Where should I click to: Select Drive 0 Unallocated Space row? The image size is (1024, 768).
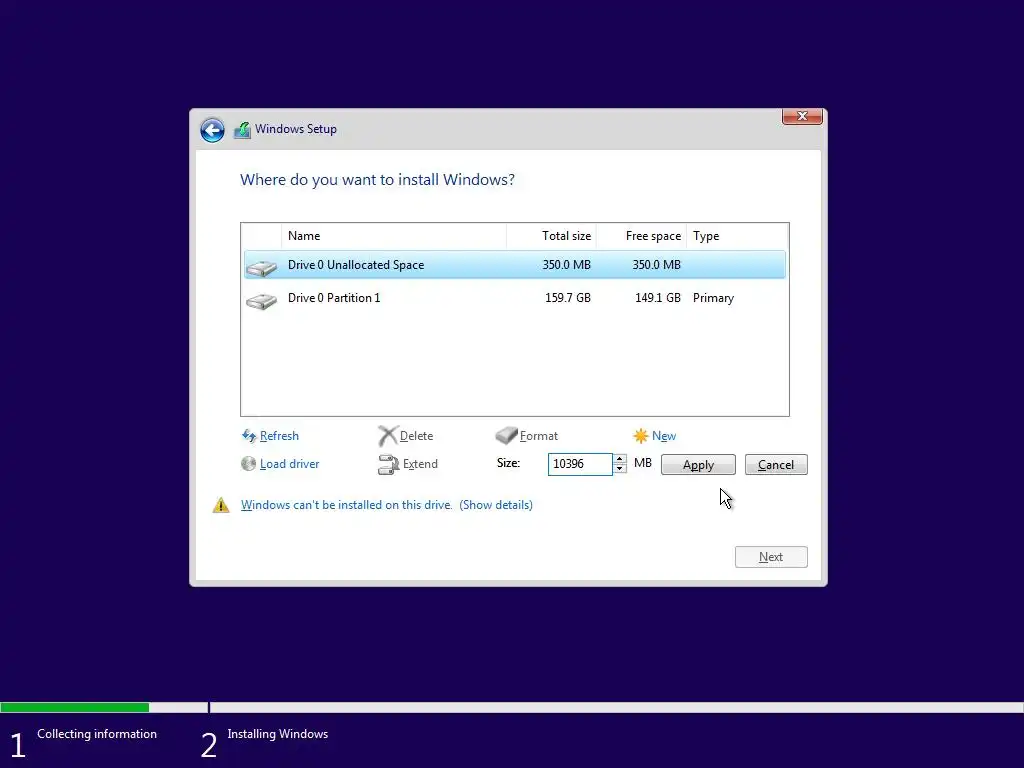point(515,264)
